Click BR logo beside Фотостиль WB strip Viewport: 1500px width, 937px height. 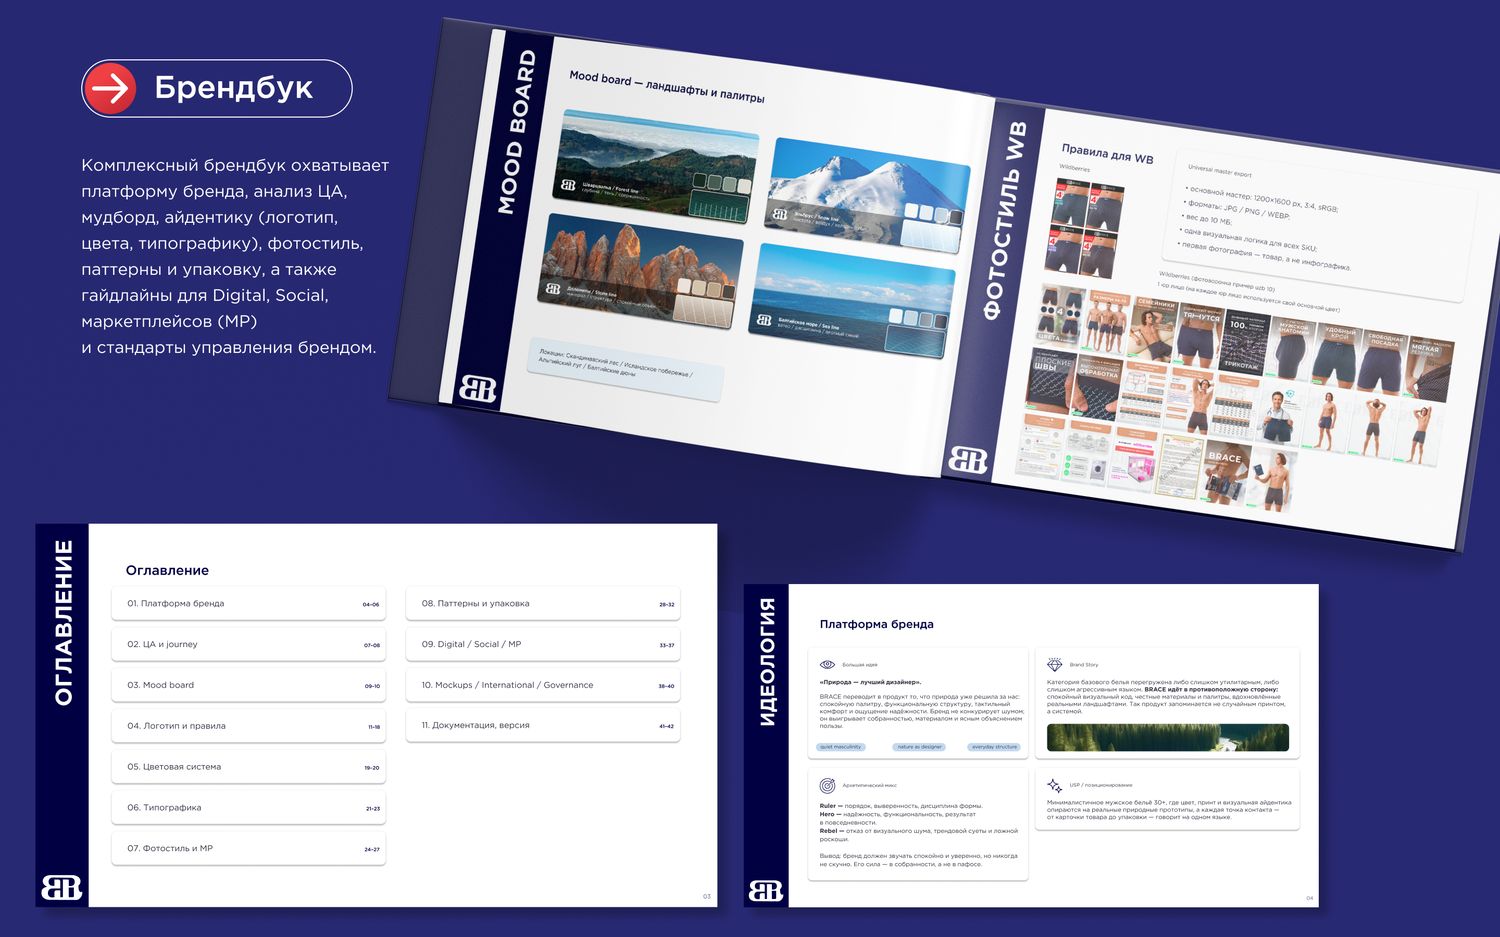(x=967, y=459)
